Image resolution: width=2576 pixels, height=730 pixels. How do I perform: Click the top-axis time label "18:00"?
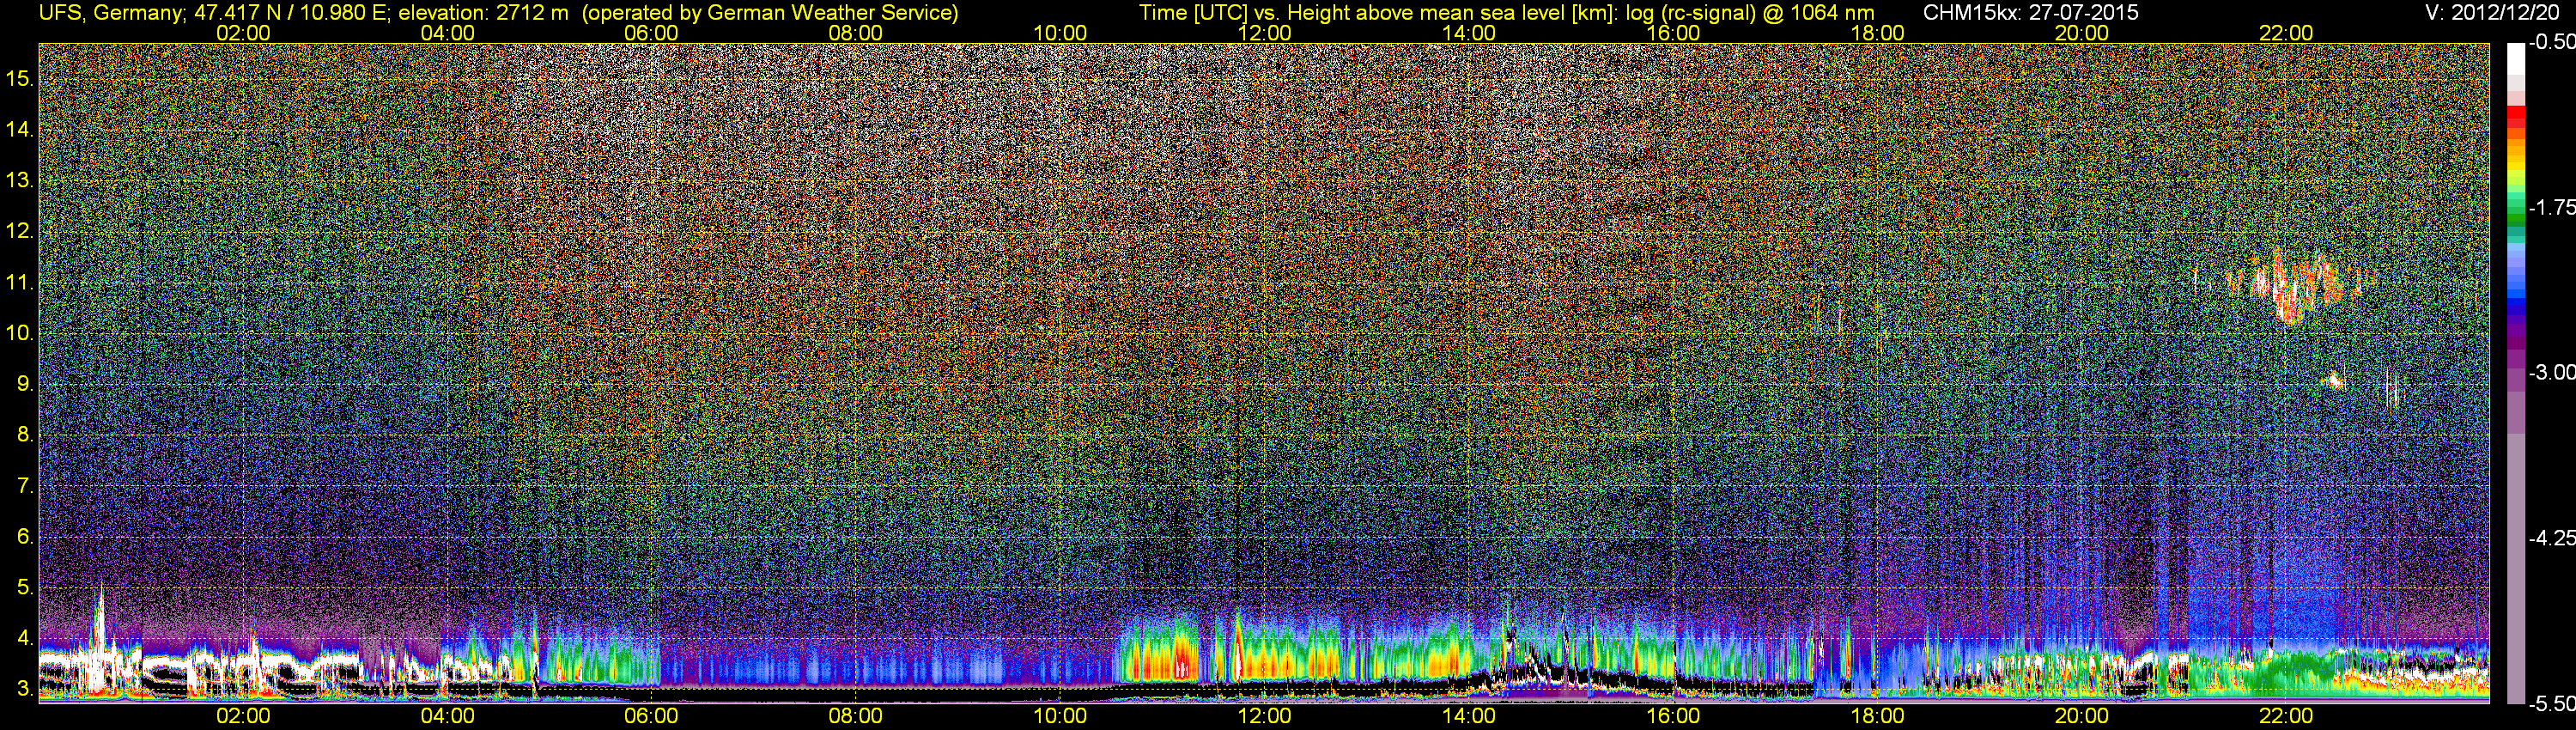(x=1877, y=33)
